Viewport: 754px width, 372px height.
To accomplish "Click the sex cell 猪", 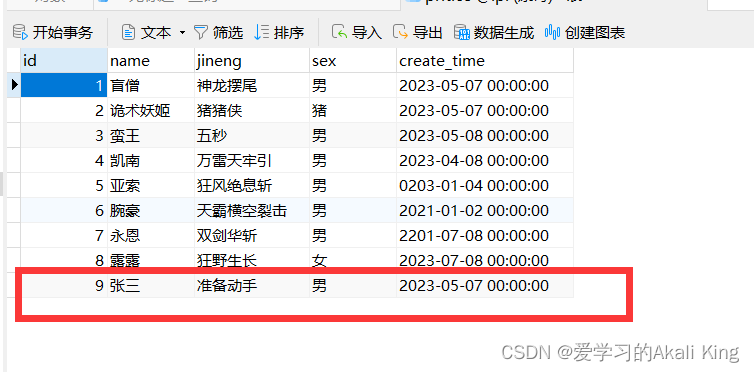I will [x=353, y=111].
